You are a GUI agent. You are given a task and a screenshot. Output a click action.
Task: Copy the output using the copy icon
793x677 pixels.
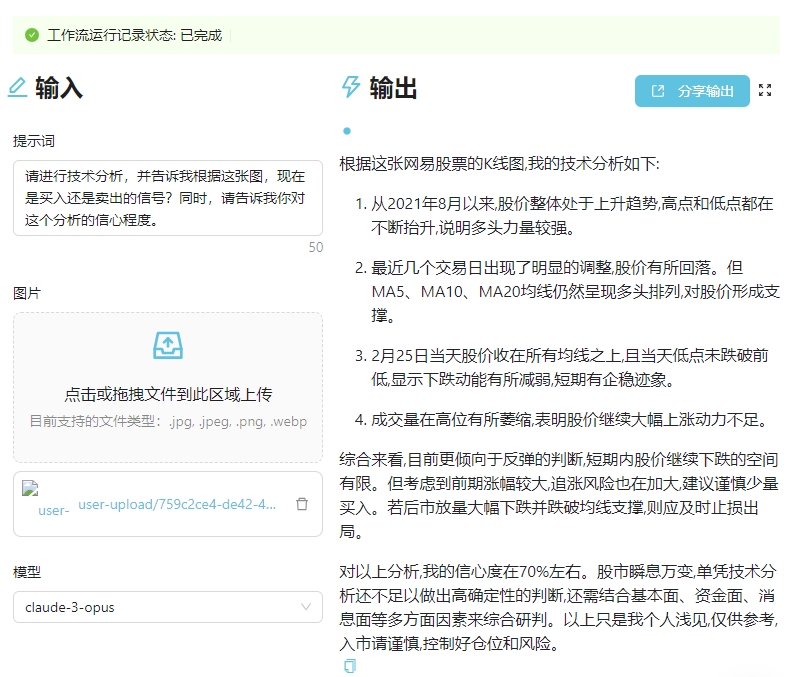pyautogui.click(x=349, y=666)
